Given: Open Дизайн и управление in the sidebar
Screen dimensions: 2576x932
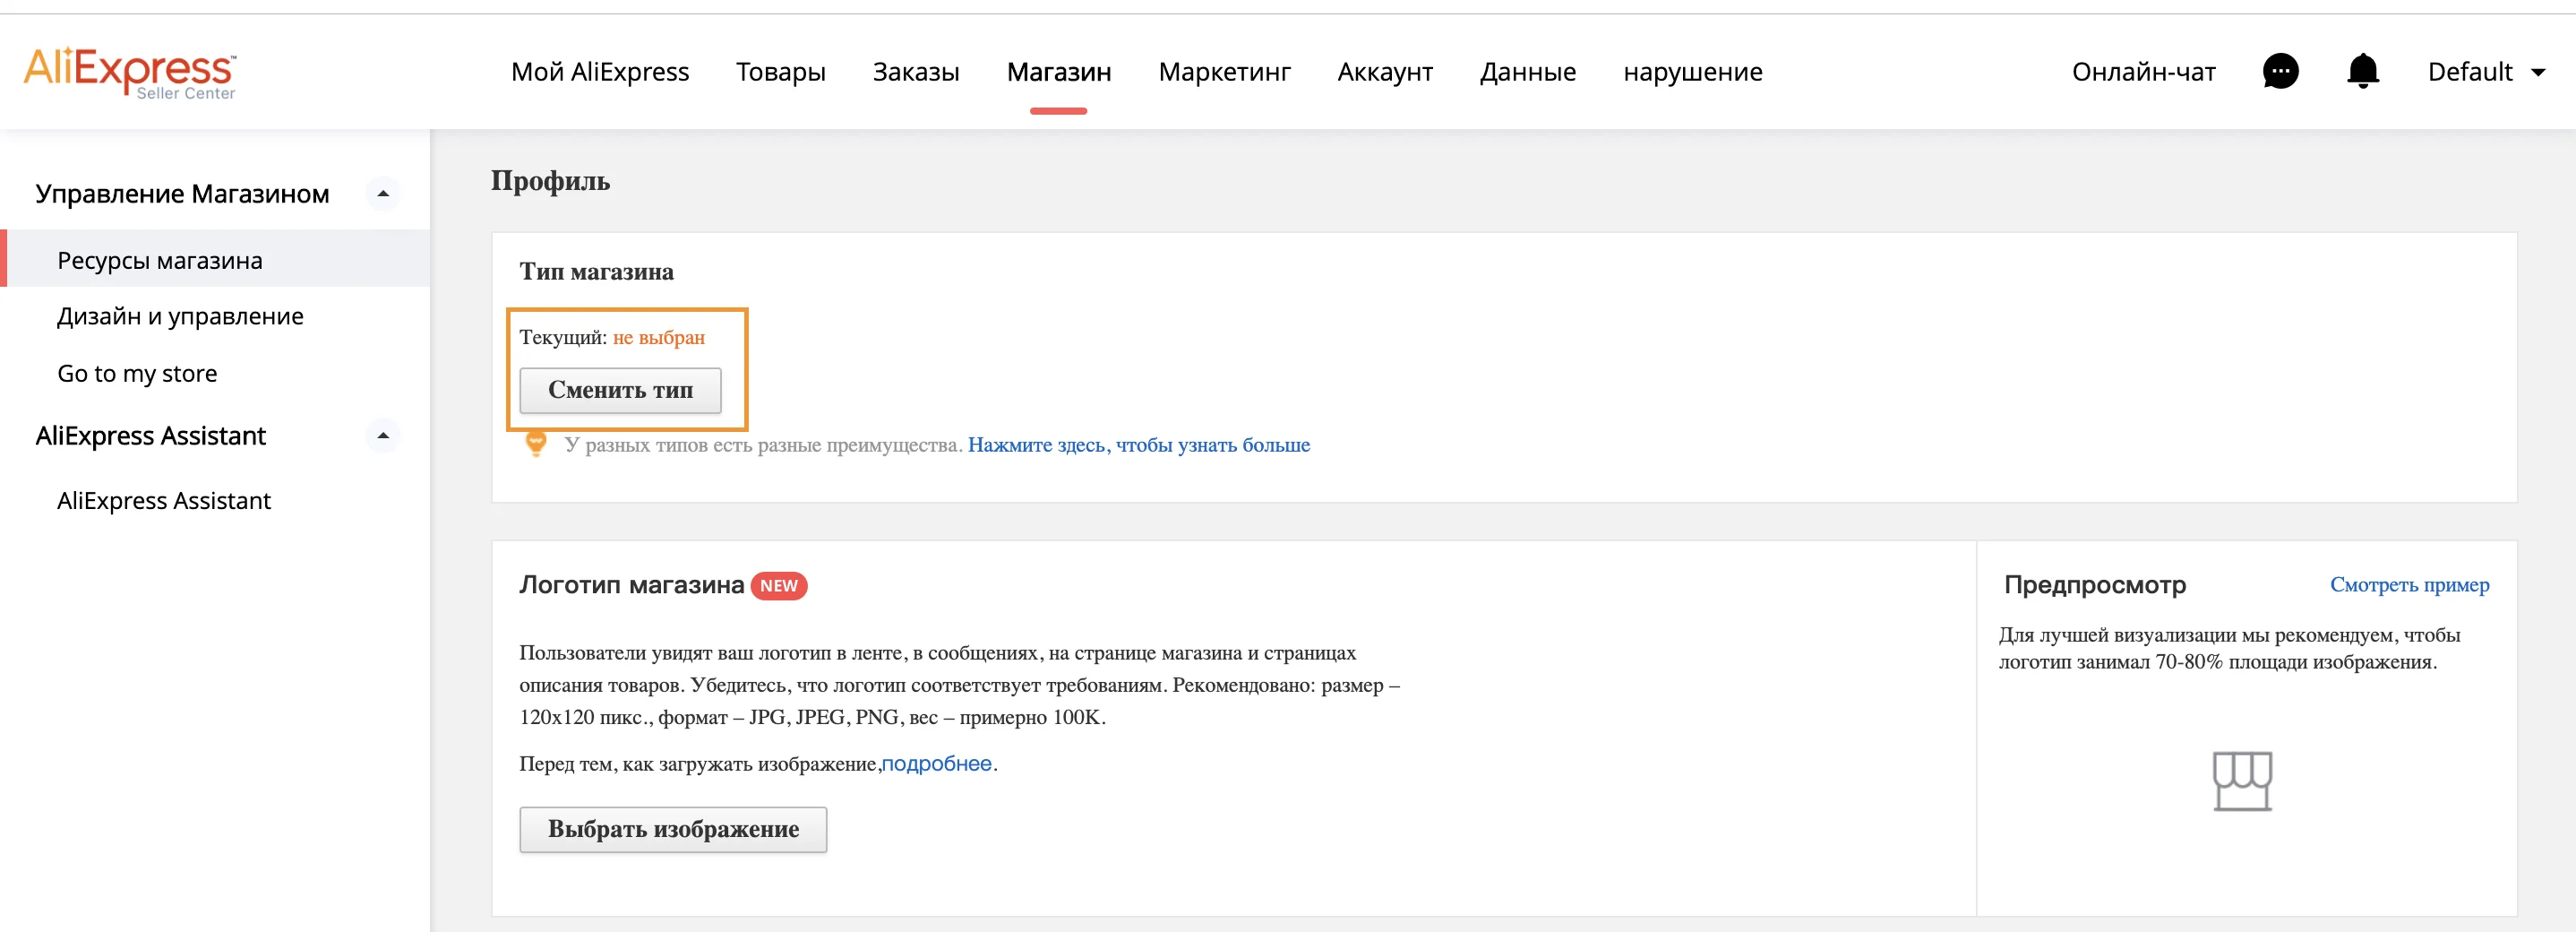Looking at the screenshot, I should pyautogui.click(x=180, y=316).
